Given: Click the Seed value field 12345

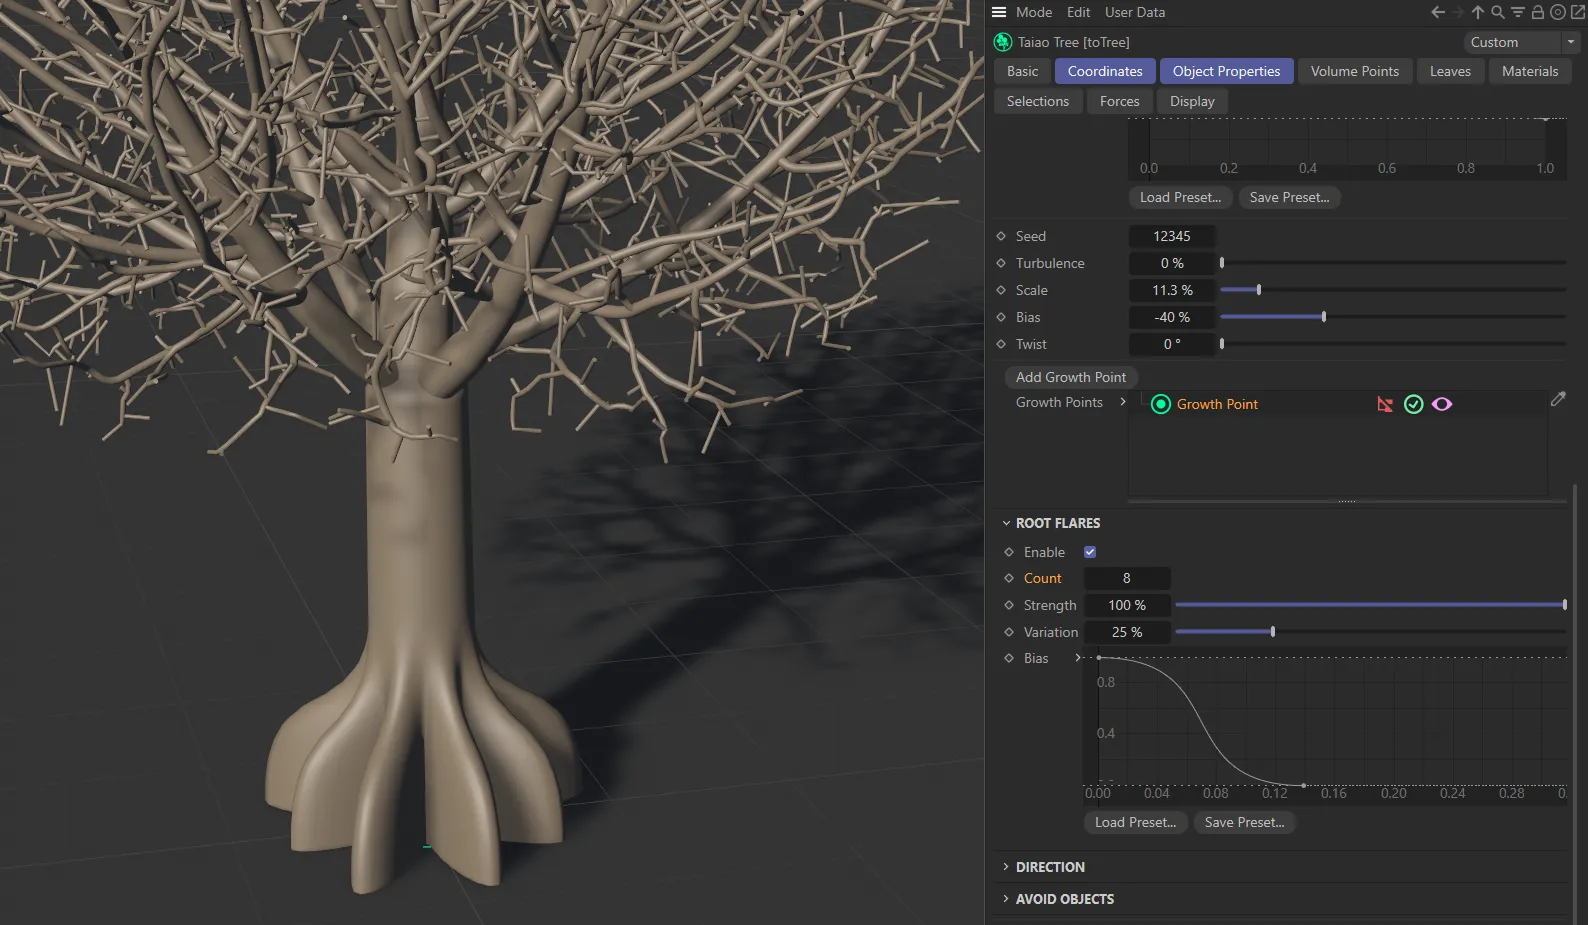Looking at the screenshot, I should pyautogui.click(x=1172, y=236).
